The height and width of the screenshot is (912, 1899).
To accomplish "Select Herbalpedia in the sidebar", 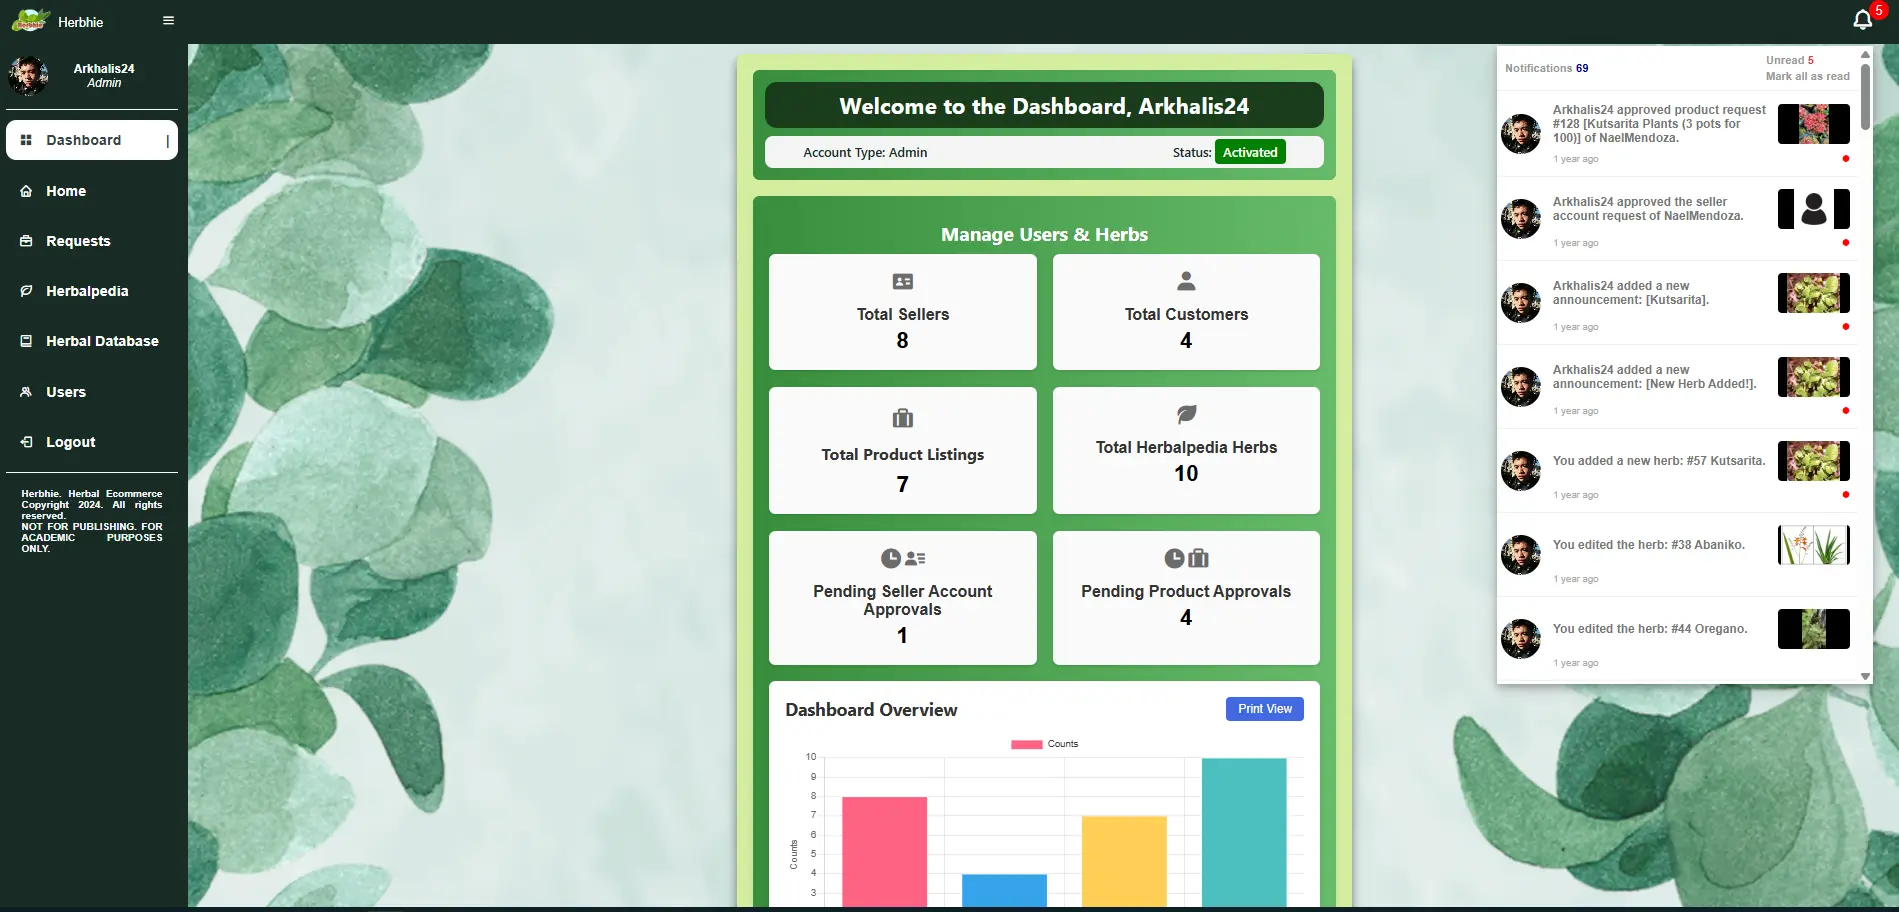I will coord(92,291).
